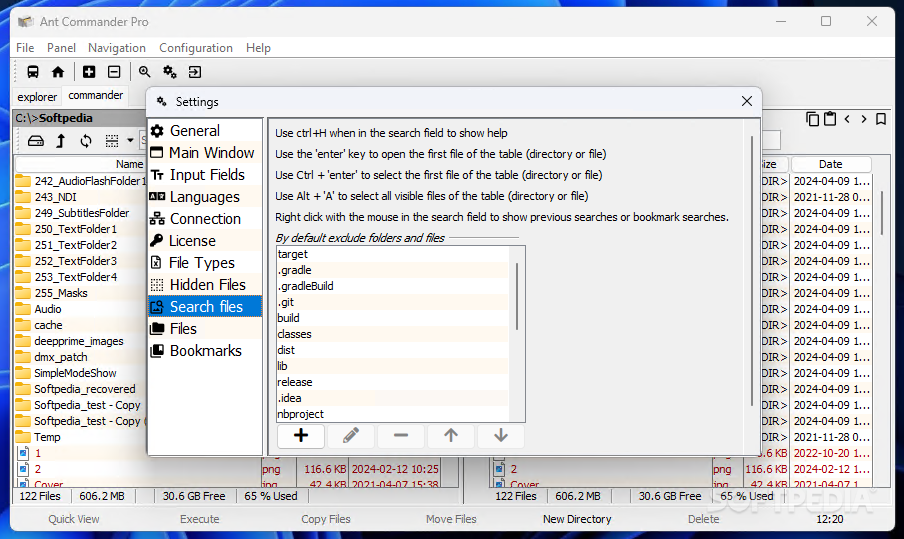Click the bookmark icon in right panel
904x539 pixels.
click(881, 119)
